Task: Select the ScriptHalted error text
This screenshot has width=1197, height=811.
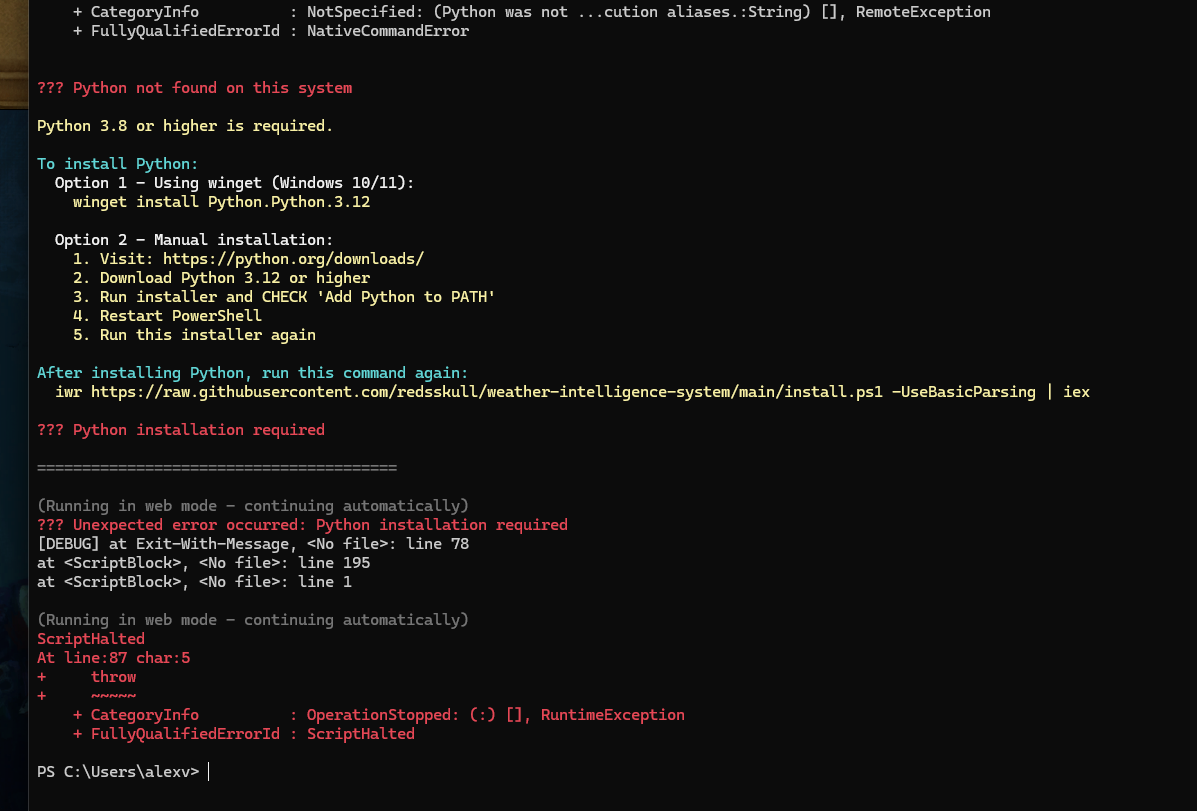Action: (x=90, y=638)
